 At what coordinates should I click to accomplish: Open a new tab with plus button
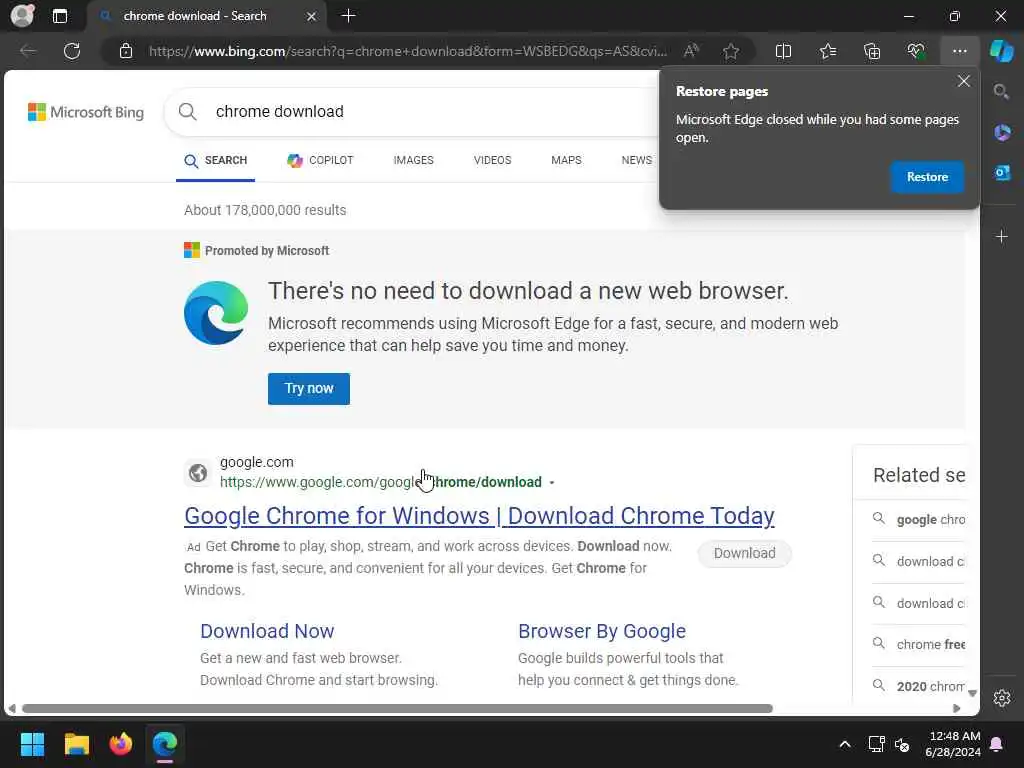click(349, 16)
